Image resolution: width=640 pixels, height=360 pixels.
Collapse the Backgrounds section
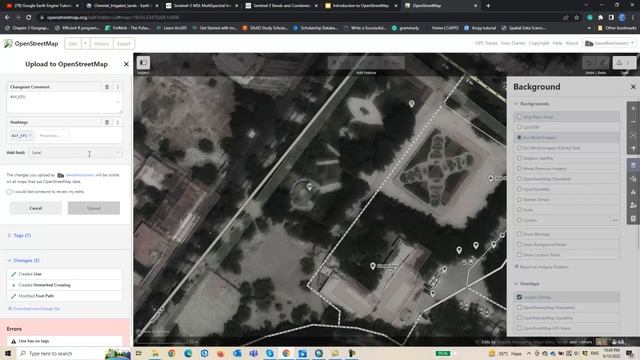coord(531,104)
